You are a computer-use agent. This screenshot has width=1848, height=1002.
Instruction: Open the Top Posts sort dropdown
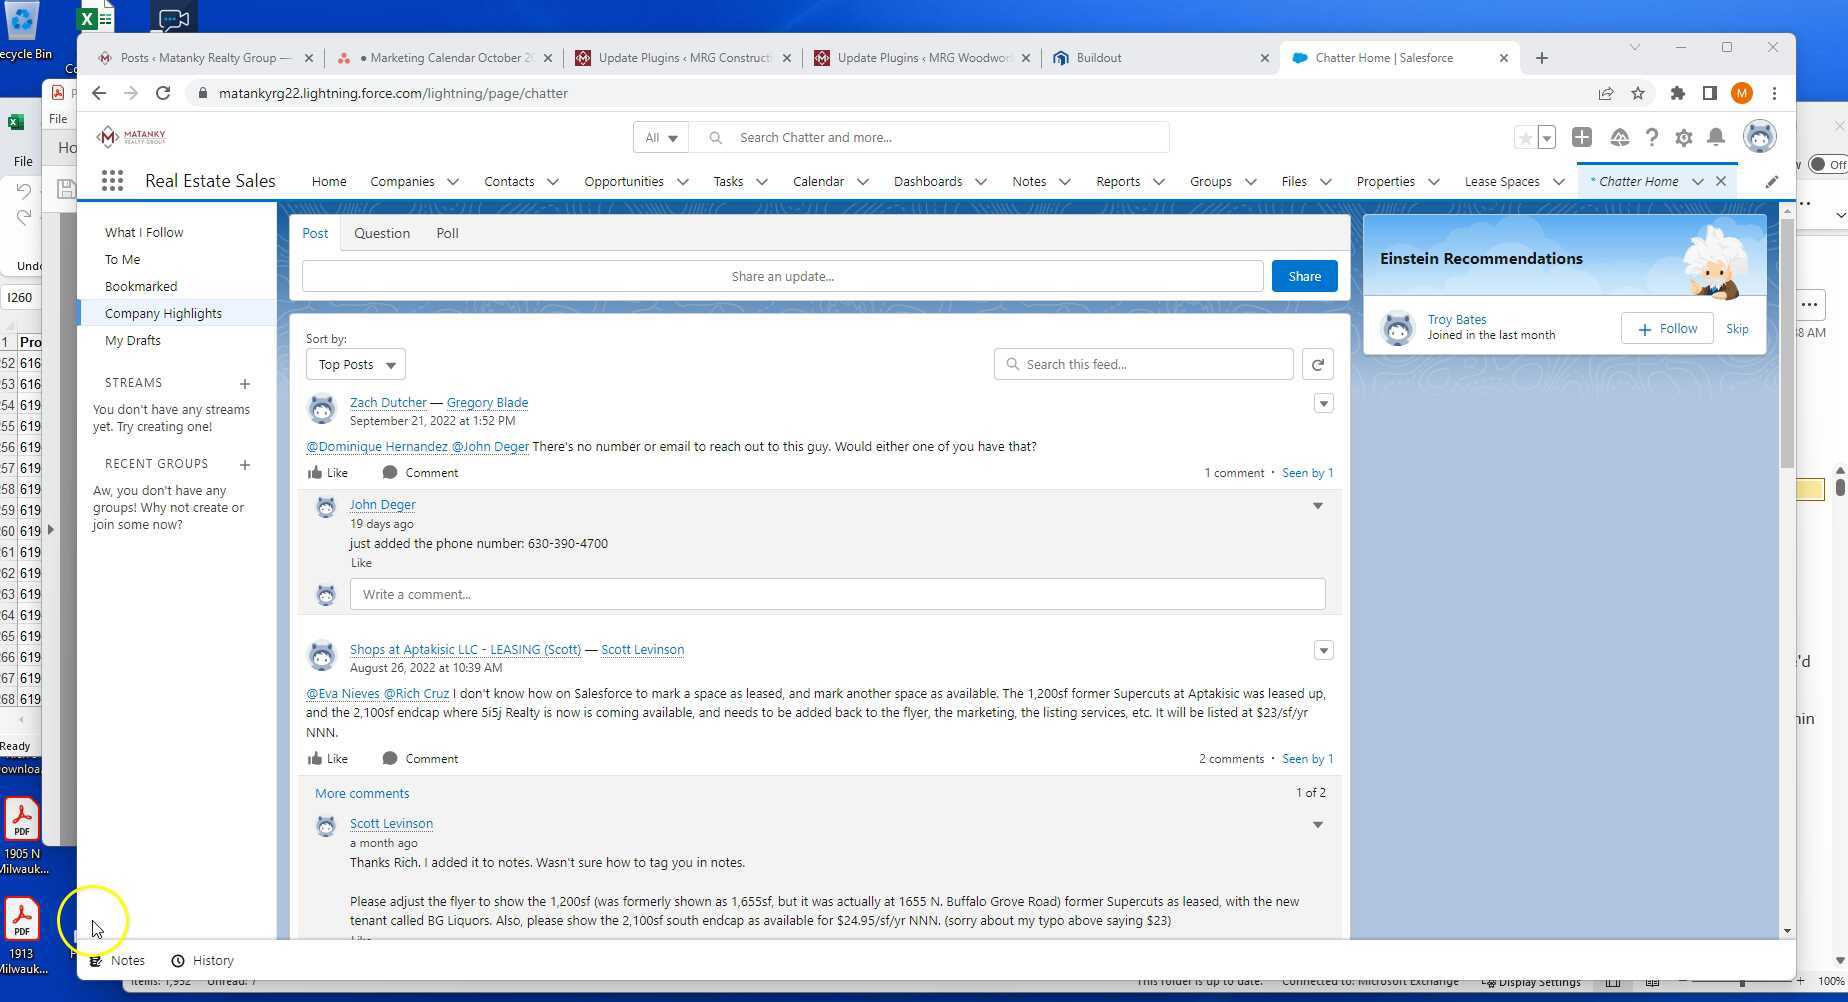tap(355, 364)
